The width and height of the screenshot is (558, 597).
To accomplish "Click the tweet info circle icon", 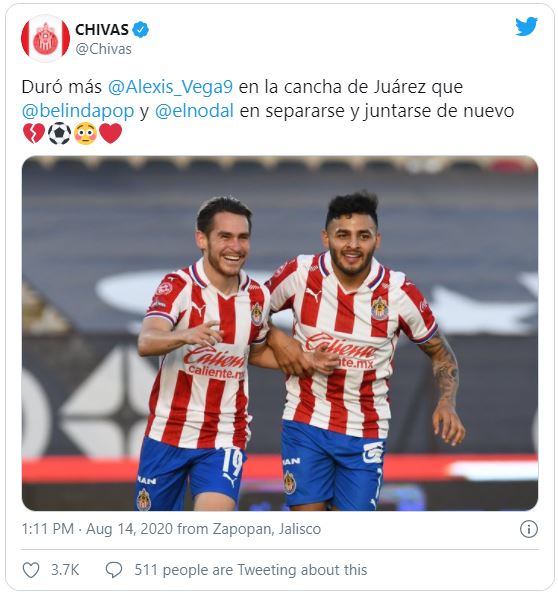I will (x=529, y=529).
